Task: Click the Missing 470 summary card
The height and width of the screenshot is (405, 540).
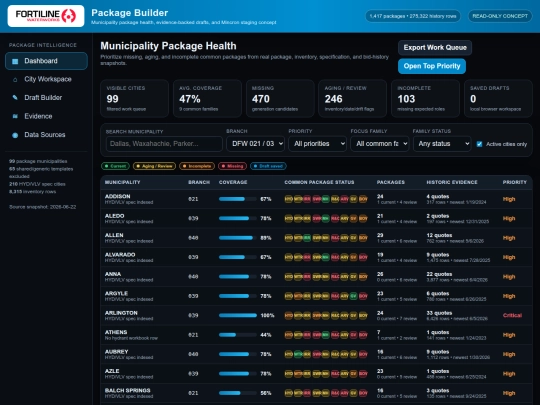Action: (x=280, y=98)
